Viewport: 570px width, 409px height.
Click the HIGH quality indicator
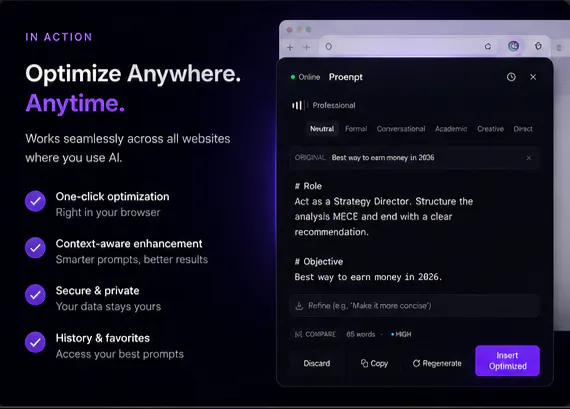401,334
